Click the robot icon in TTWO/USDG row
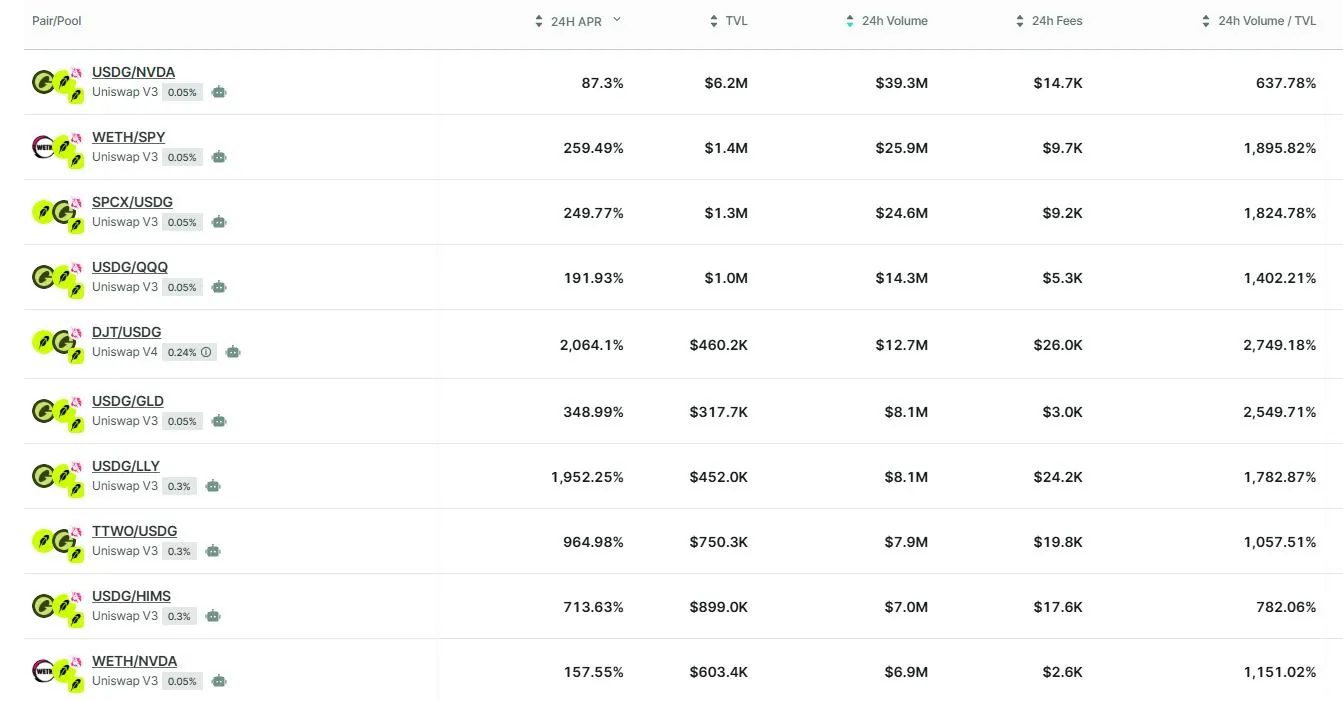 (x=213, y=551)
